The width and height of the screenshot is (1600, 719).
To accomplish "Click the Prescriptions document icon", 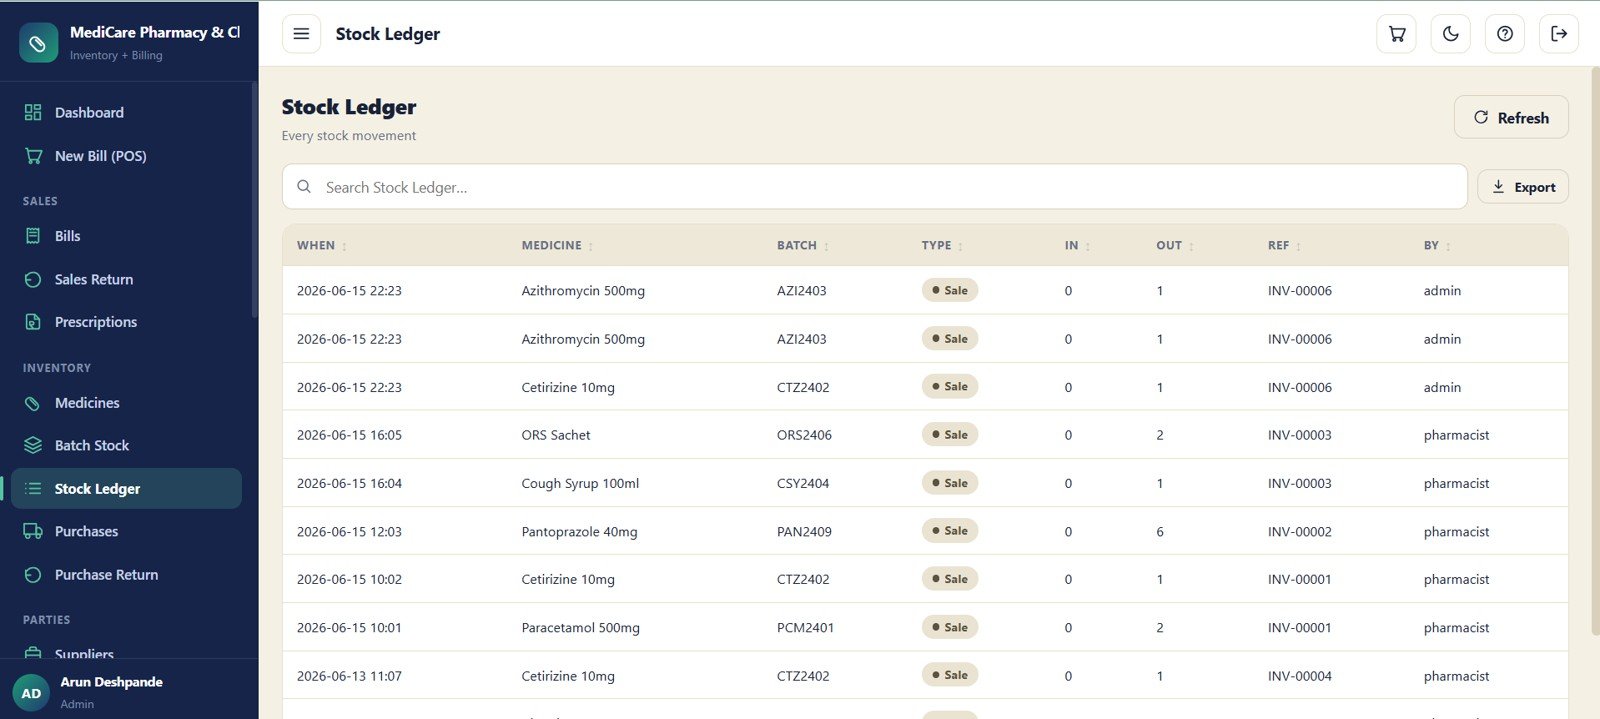I will [x=33, y=322].
